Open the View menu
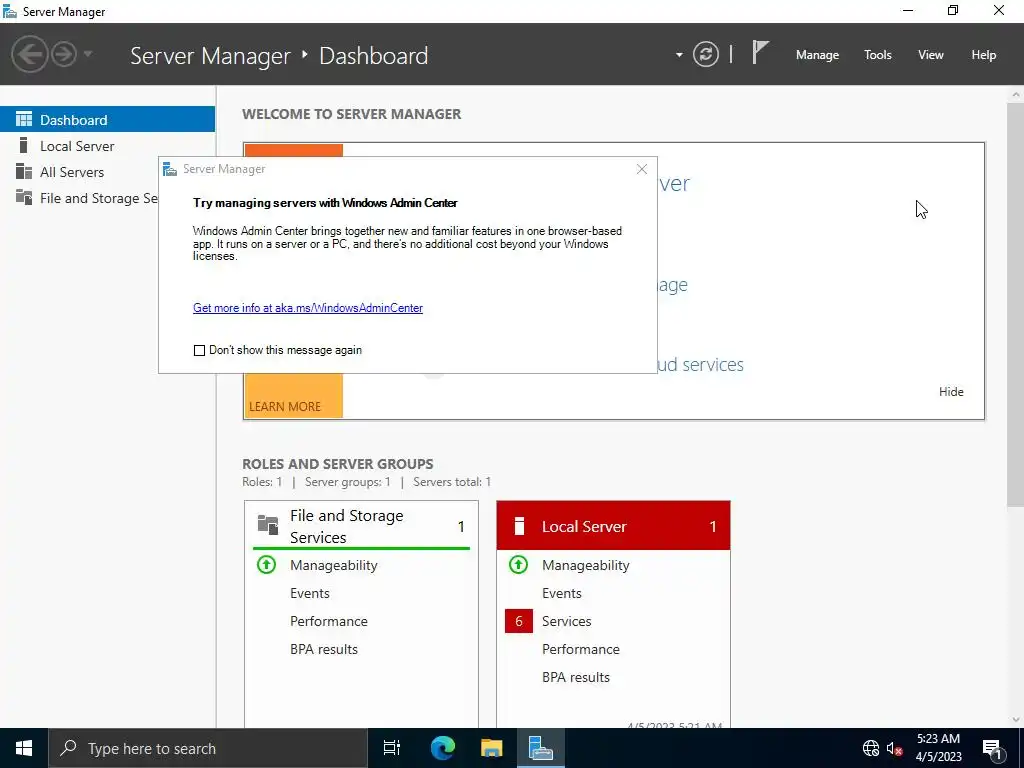 (x=931, y=55)
